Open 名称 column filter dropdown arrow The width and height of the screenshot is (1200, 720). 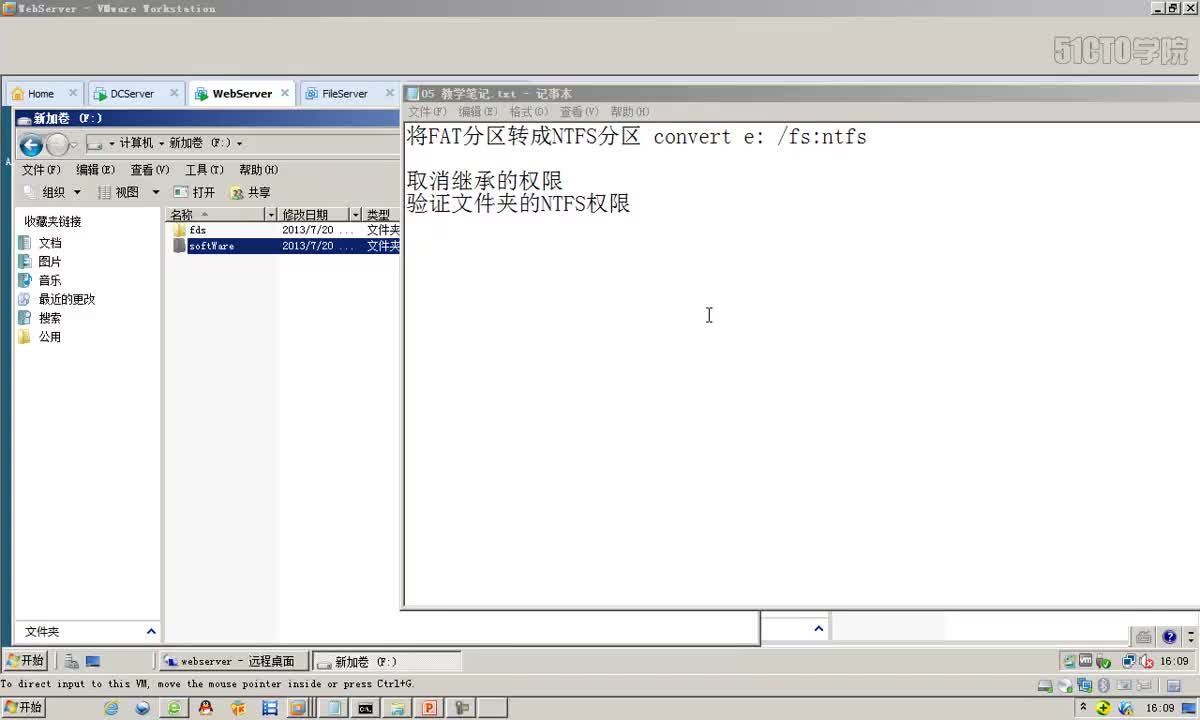(x=270, y=215)
